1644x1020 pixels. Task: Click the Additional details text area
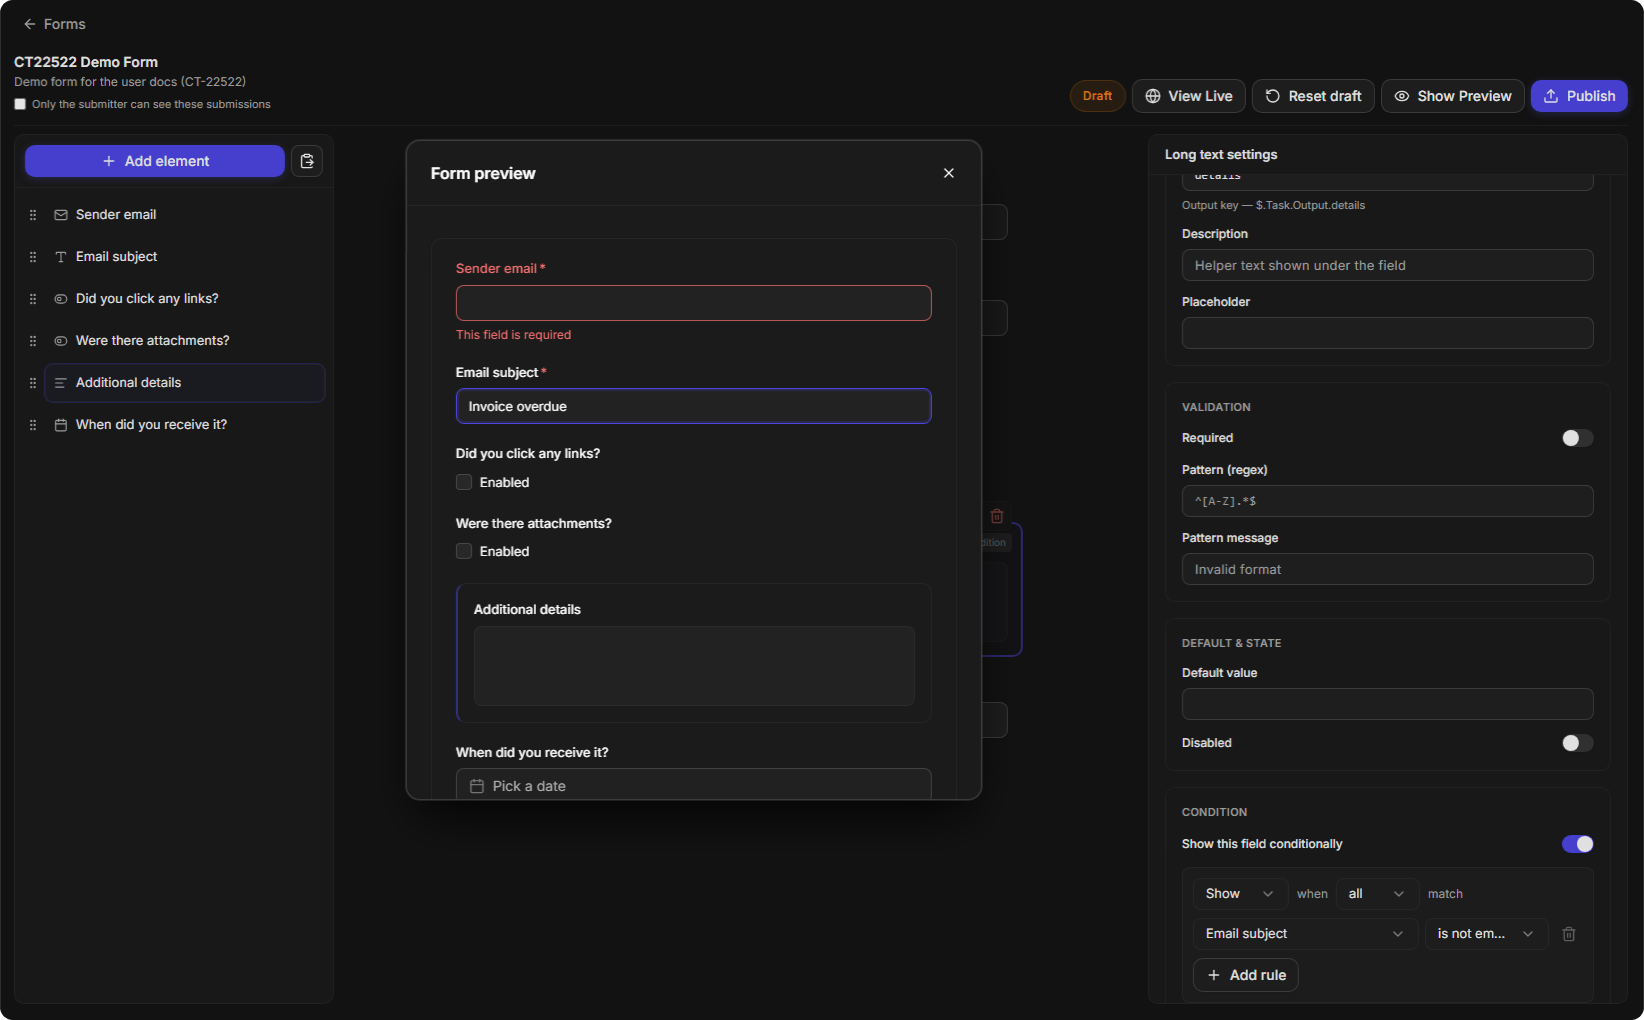pos(693,666)
